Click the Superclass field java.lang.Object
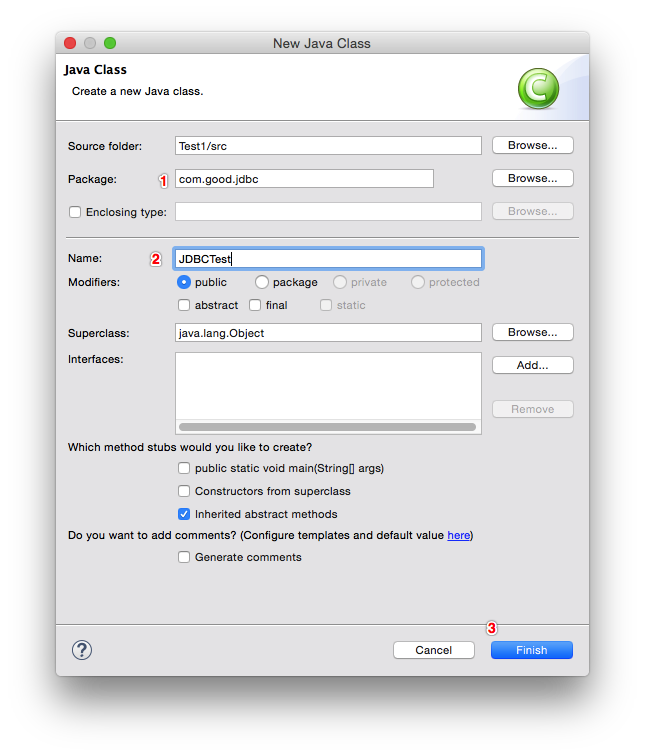645x756 pixels. tap(328, 333)
